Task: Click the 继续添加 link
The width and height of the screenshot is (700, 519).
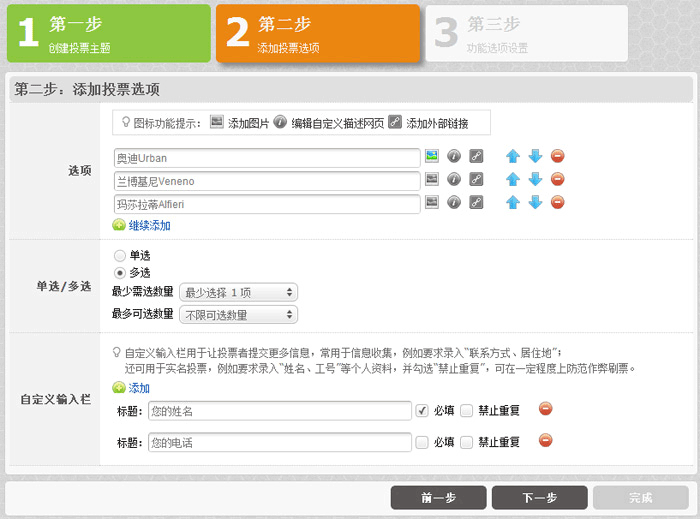Action: [x=150, y=225]
